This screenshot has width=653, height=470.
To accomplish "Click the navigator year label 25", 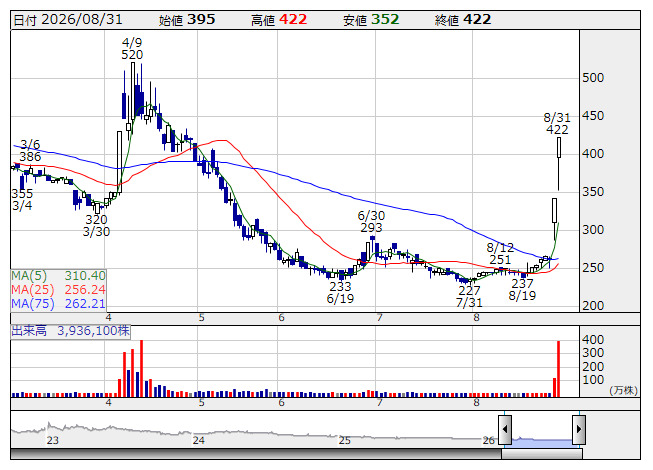I will (344, 440).
